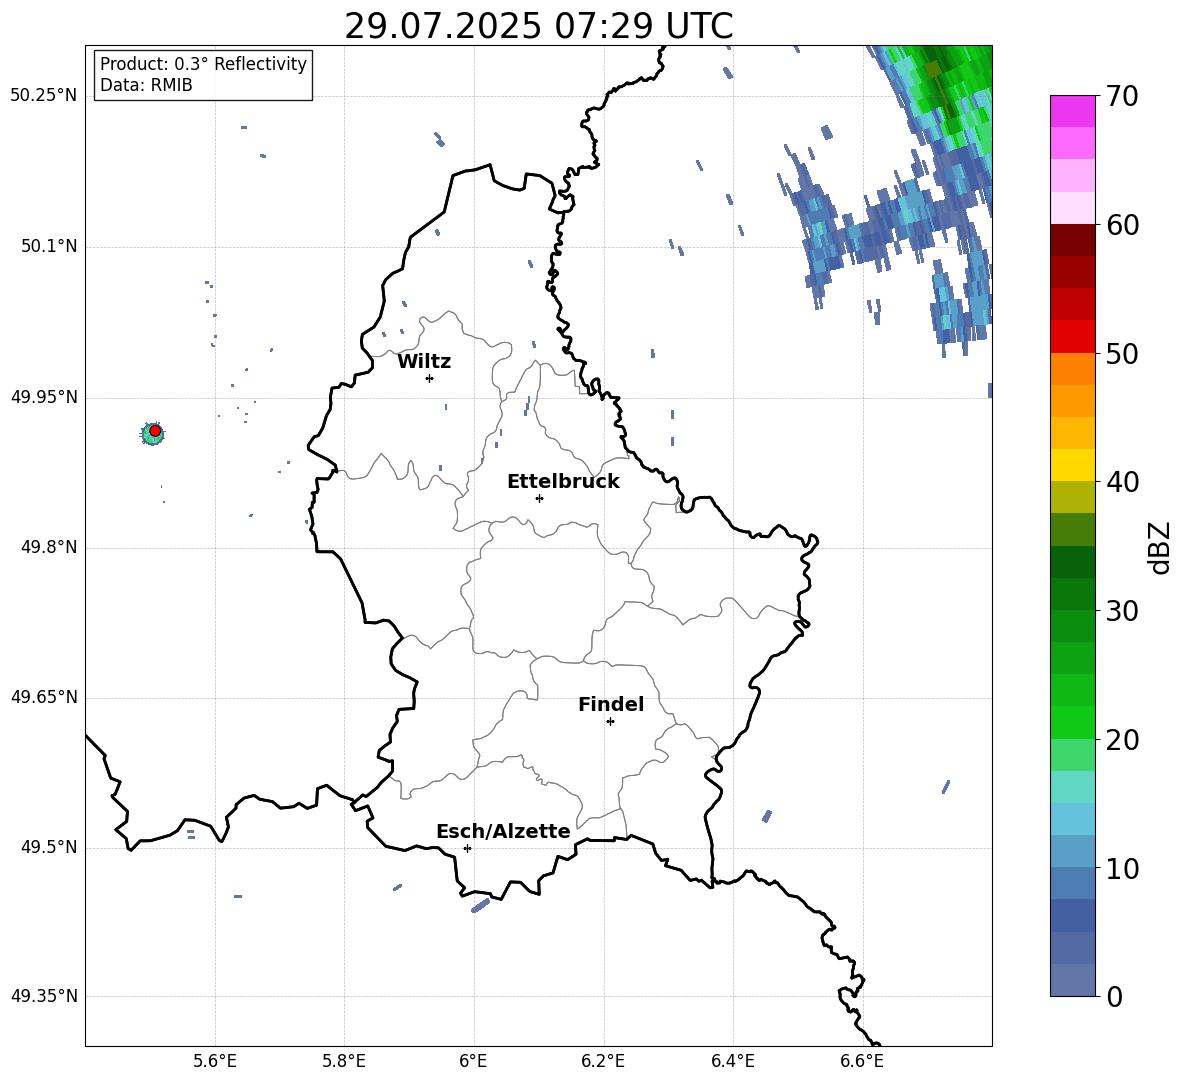The image size is (1184, 1081).
Task: Click the 6°E longitude label
Action: point(473,1061)
